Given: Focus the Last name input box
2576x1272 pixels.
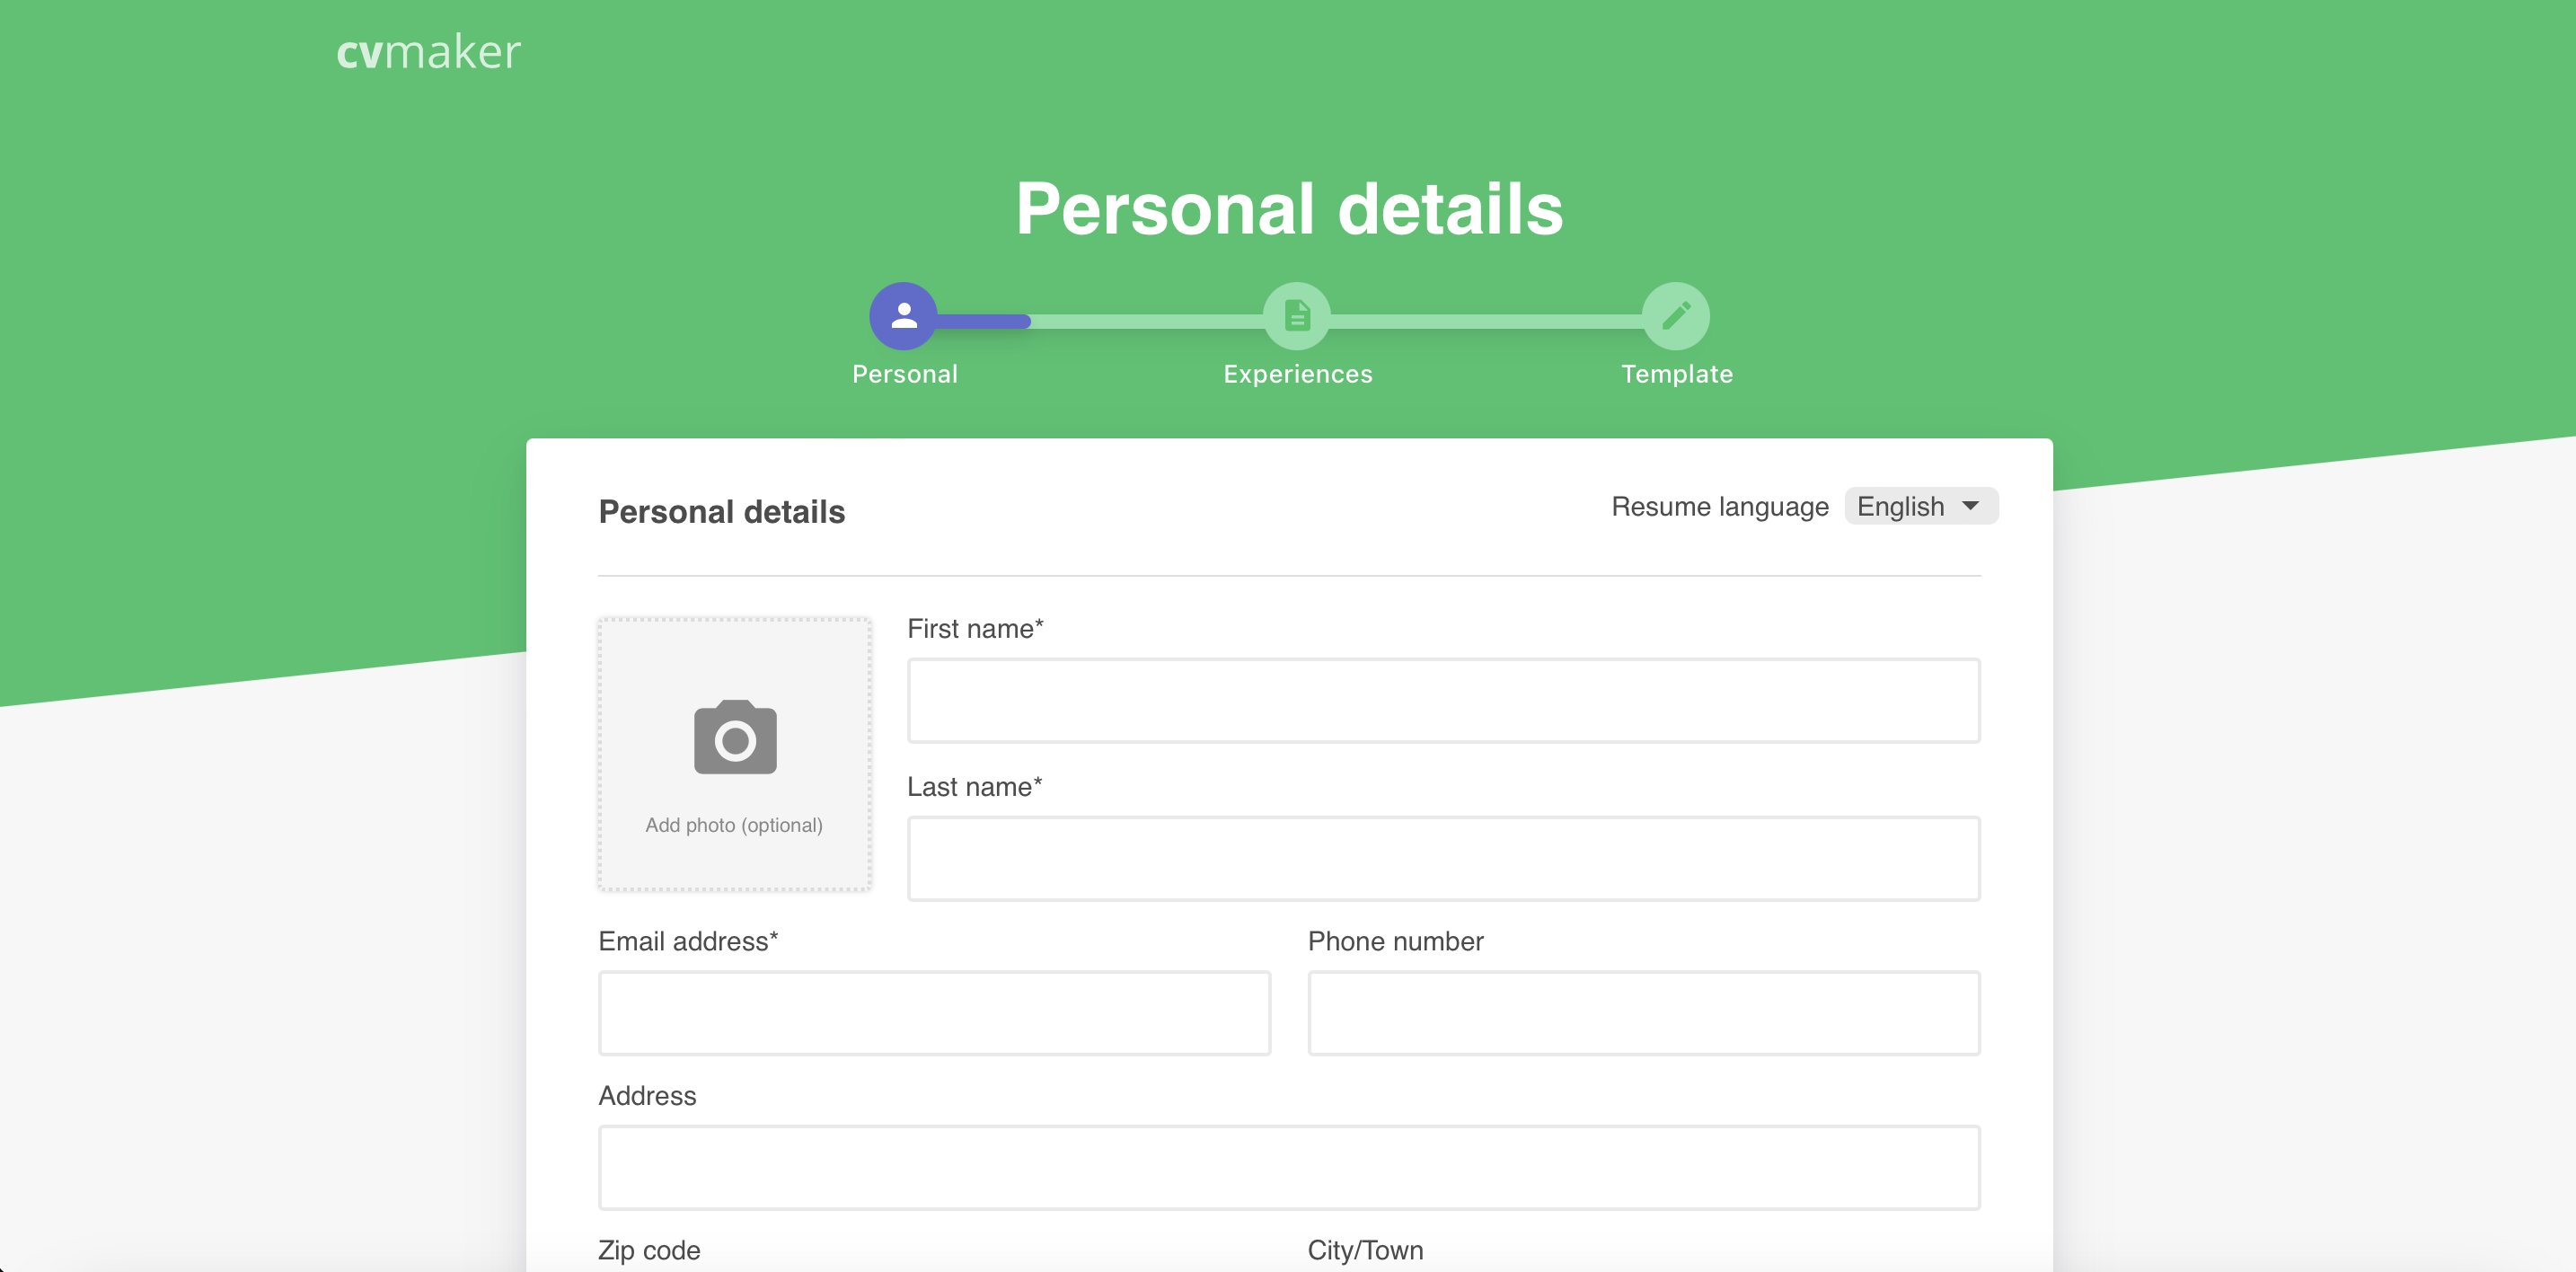Looking at the screenshot, I should click(x=1443, y=858).
